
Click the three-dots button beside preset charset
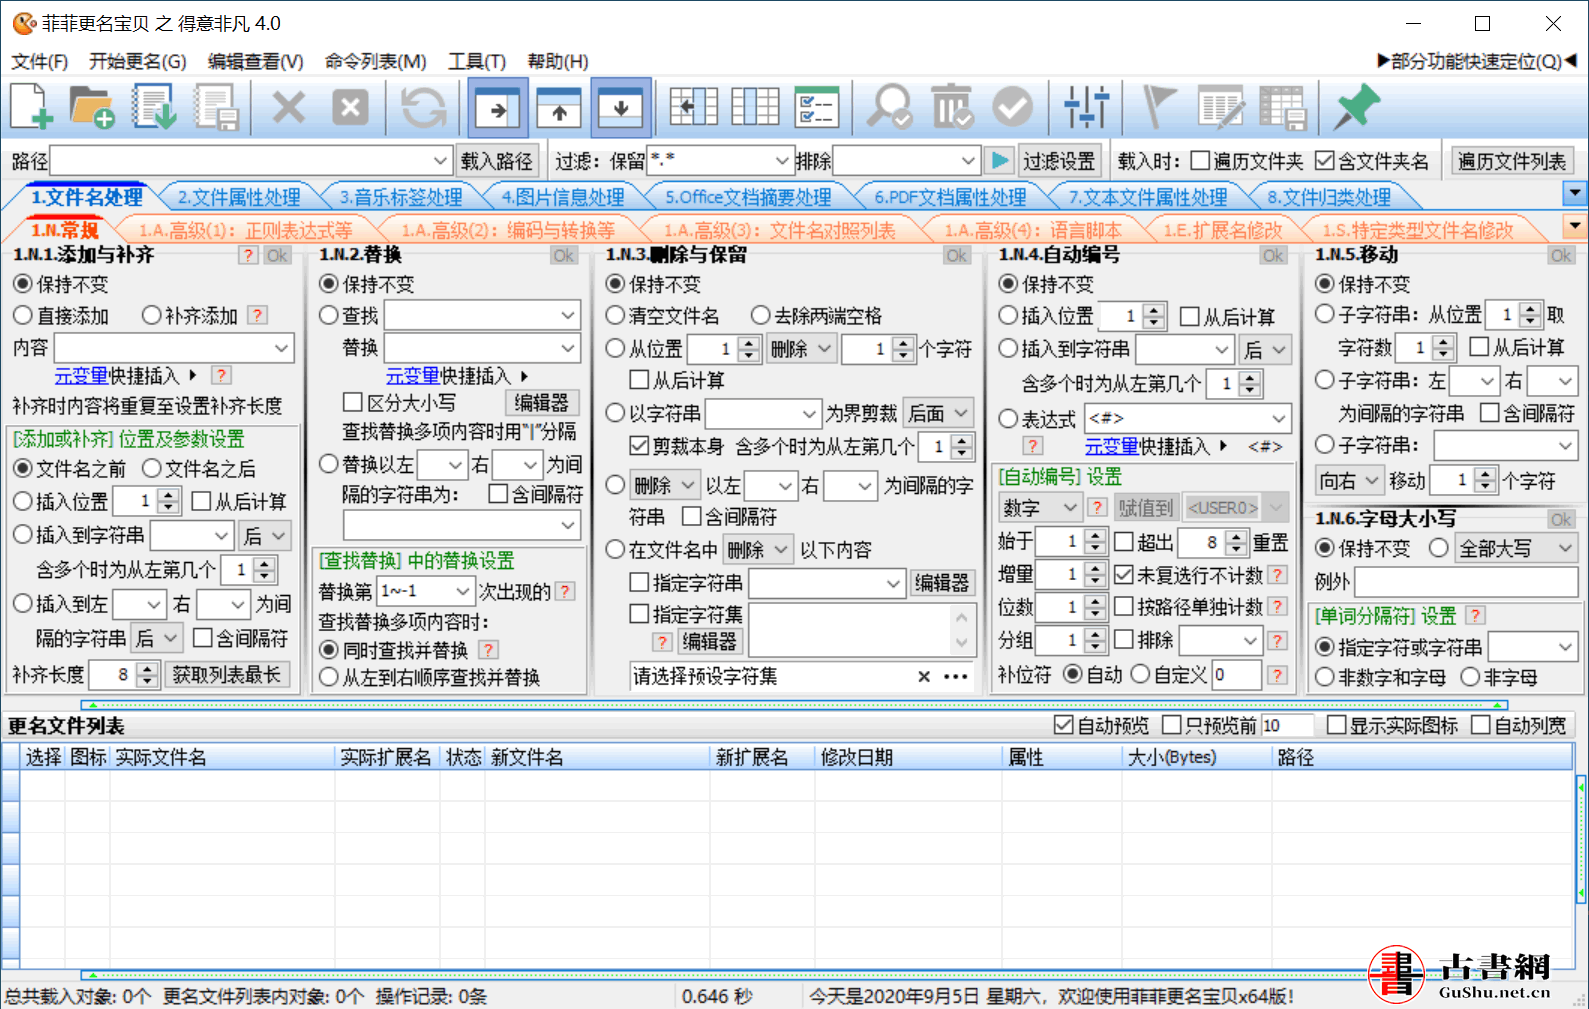[x=956, y=677]
